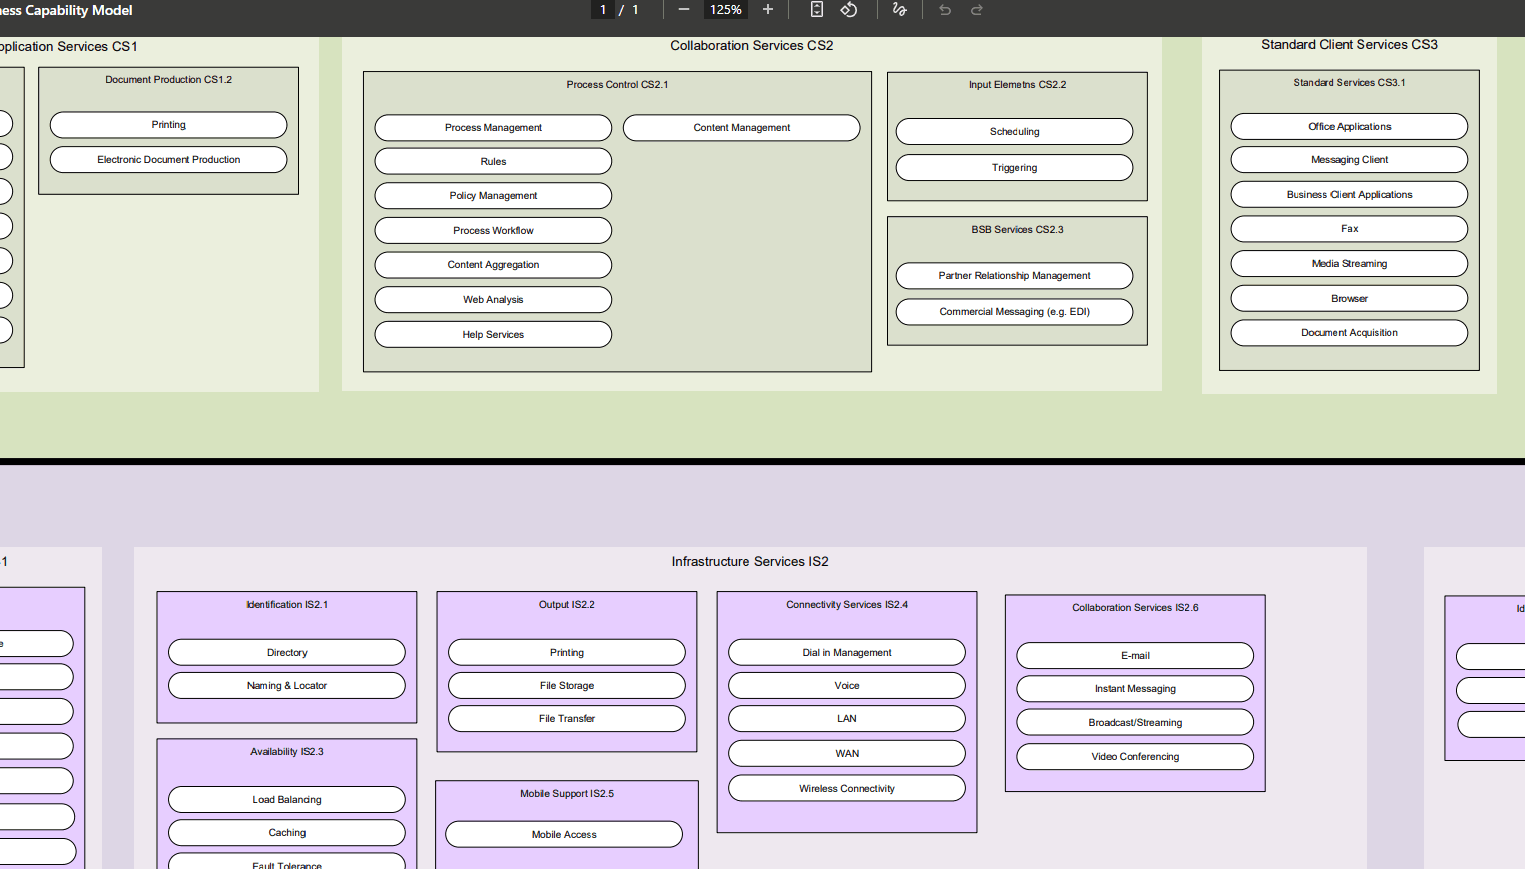Click the Undo icon

(944, 10)
